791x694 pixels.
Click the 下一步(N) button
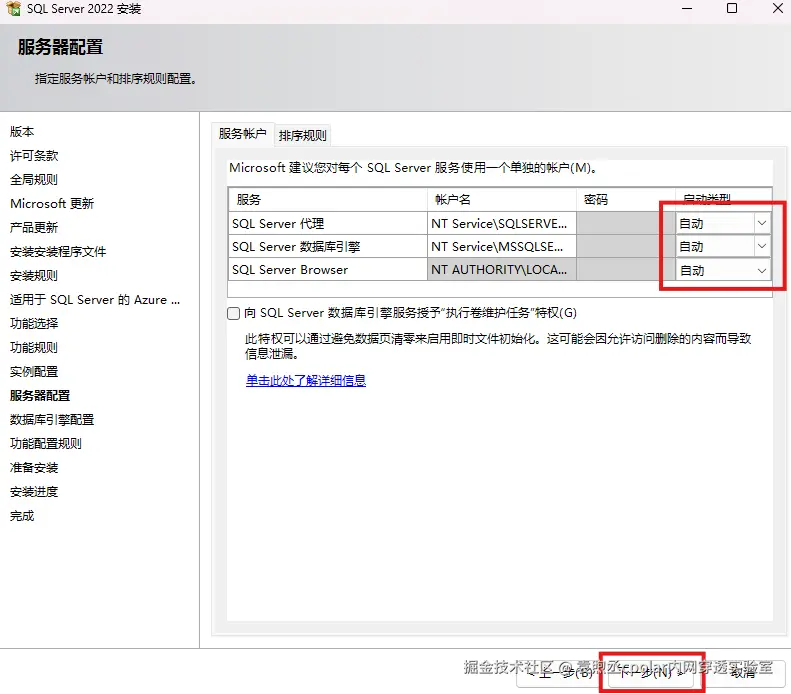651,673
